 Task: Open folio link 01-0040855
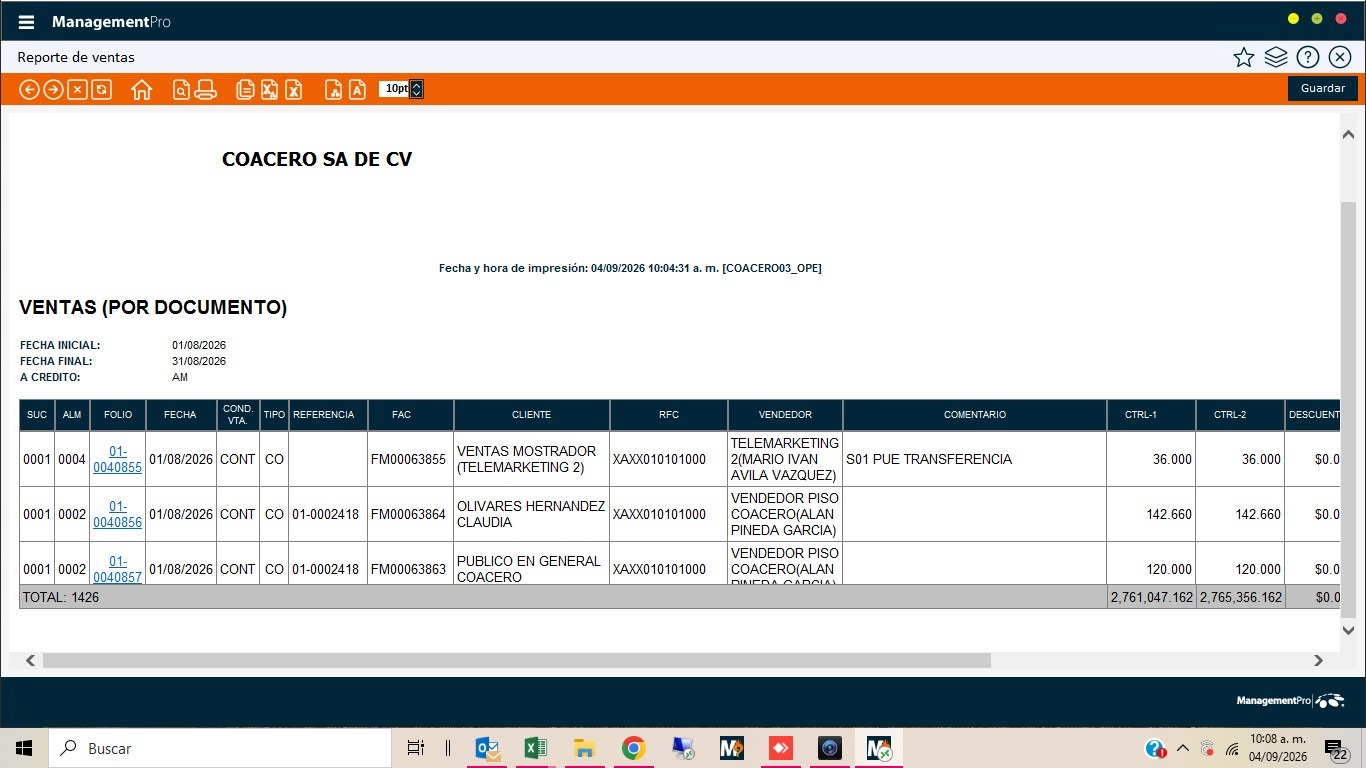118,459
